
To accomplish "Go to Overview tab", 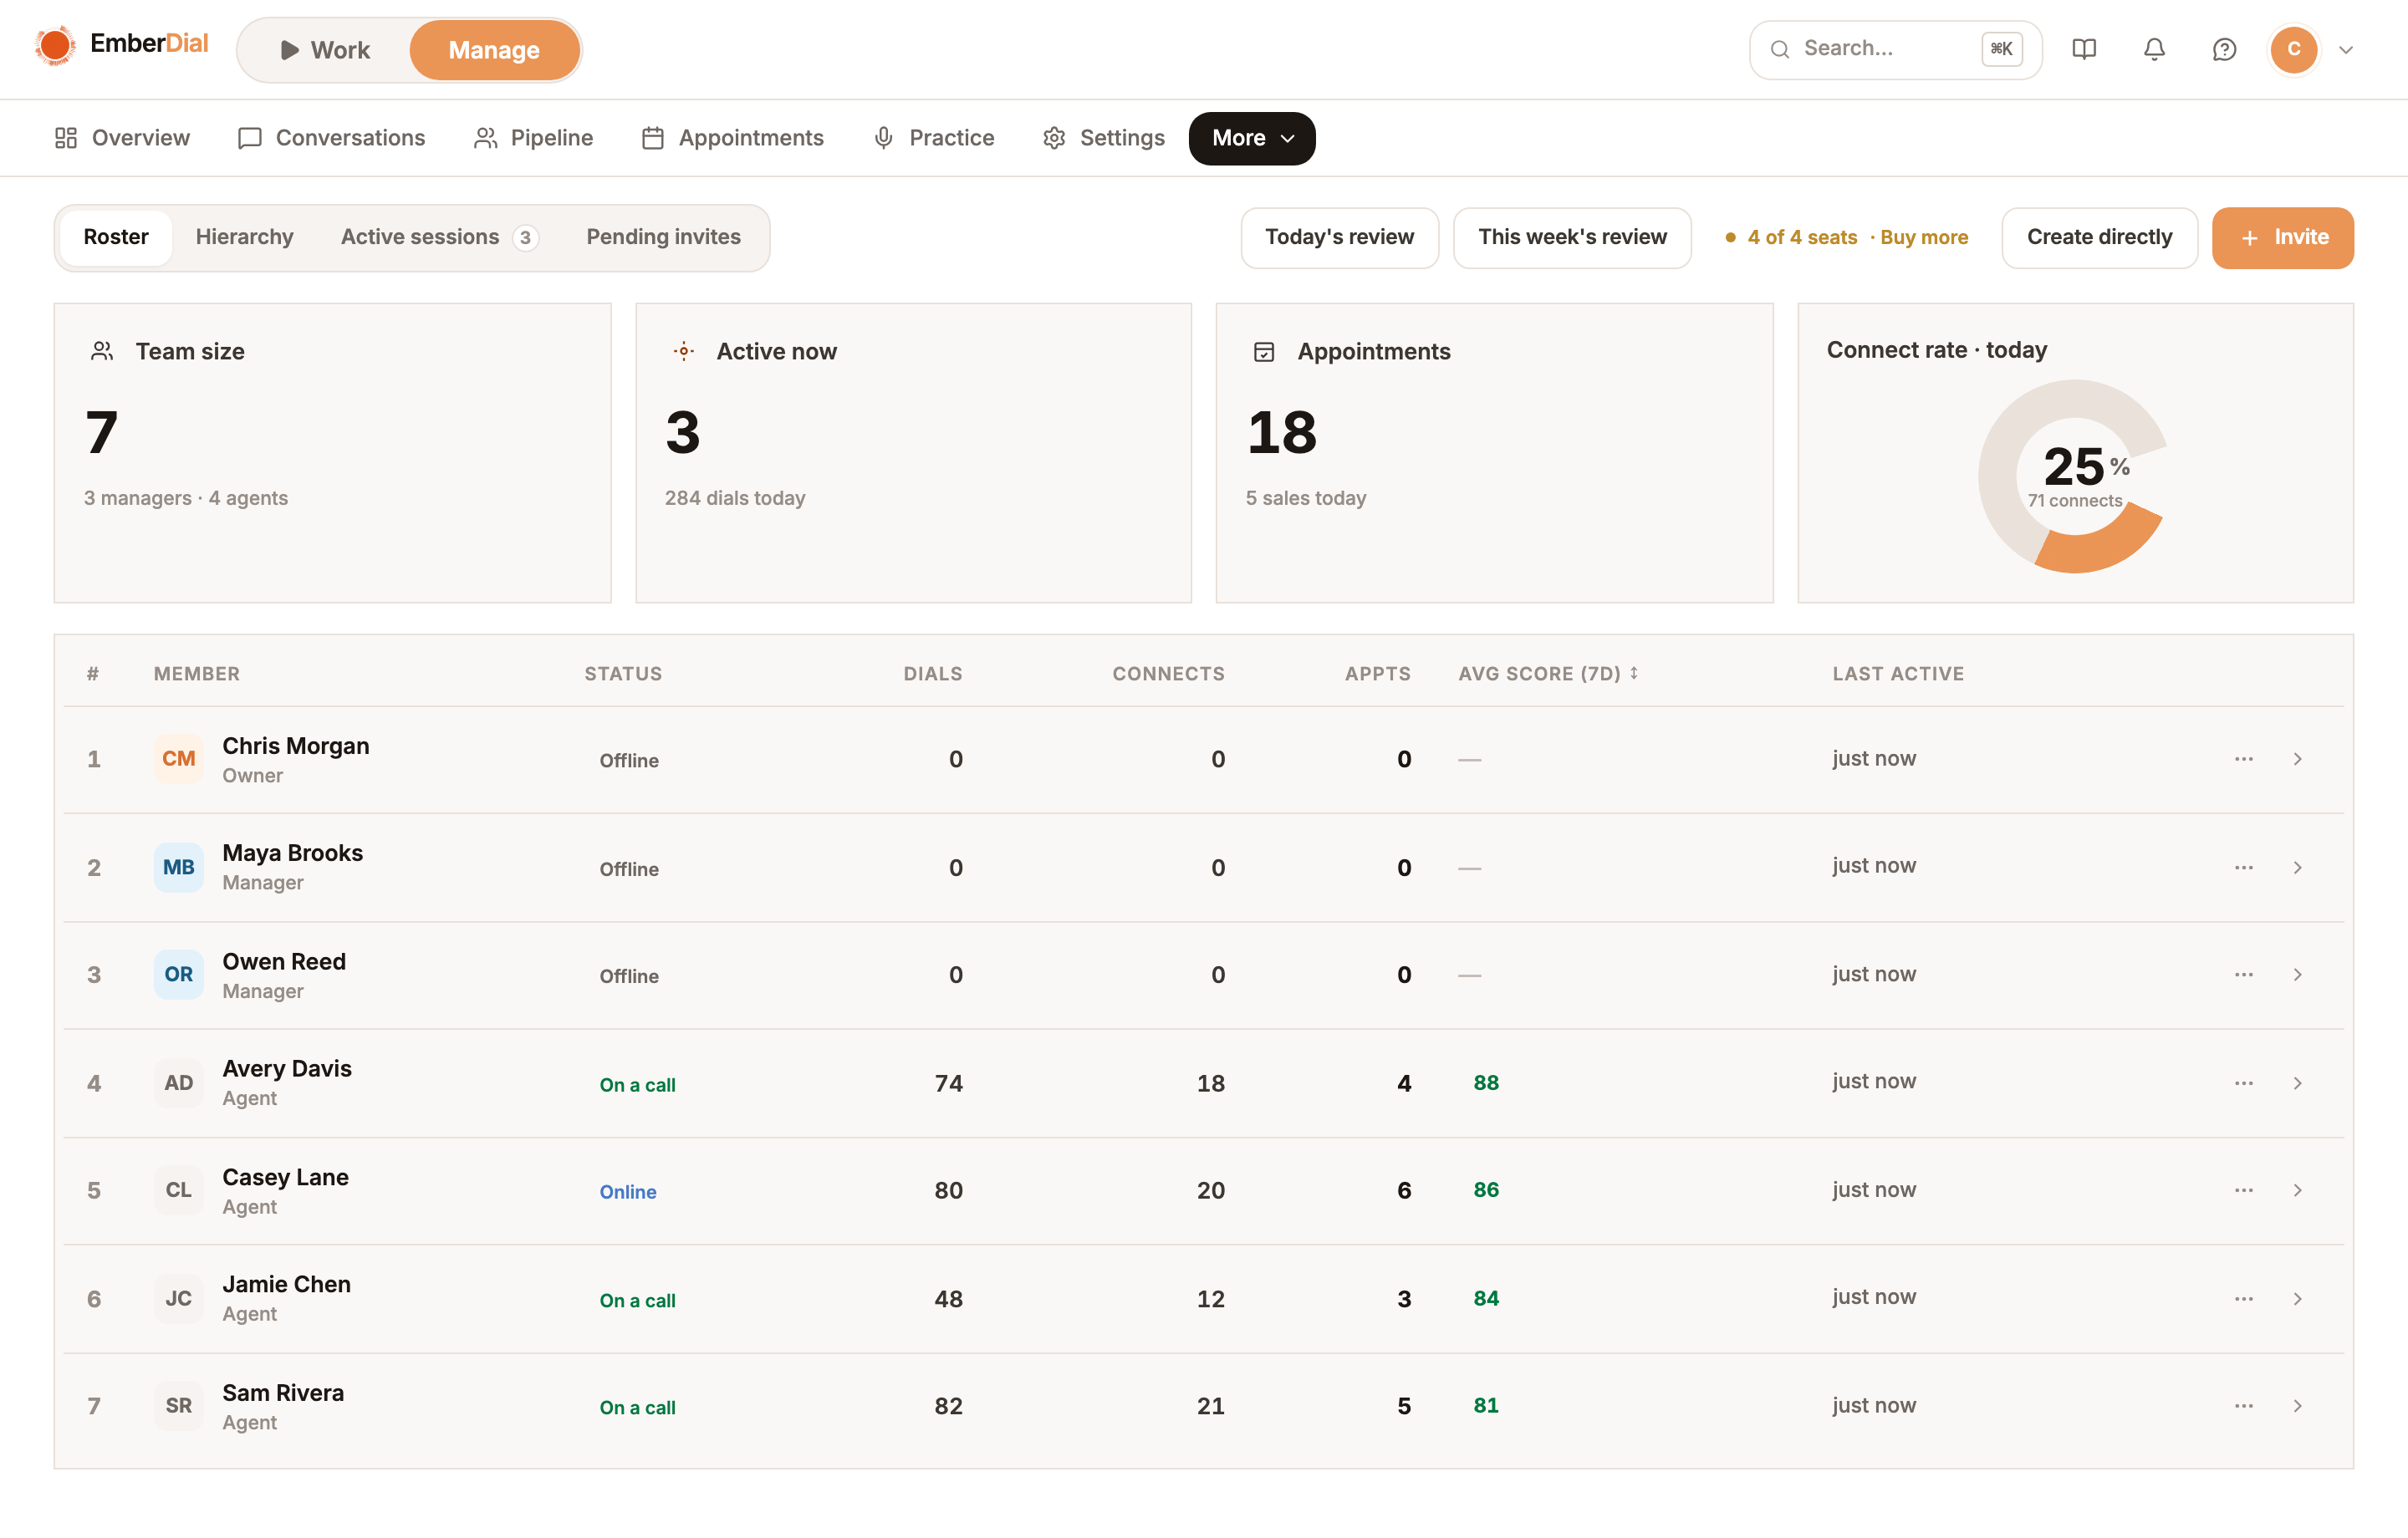I will pos(122,138).
